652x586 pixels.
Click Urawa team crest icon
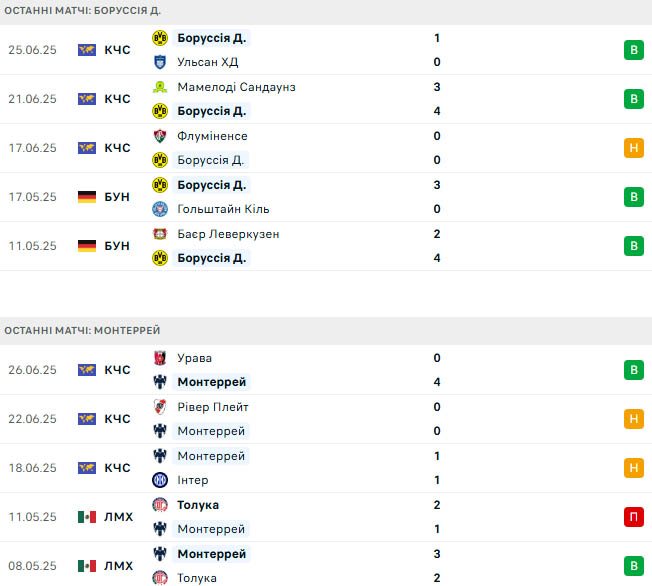click(160, 358)
